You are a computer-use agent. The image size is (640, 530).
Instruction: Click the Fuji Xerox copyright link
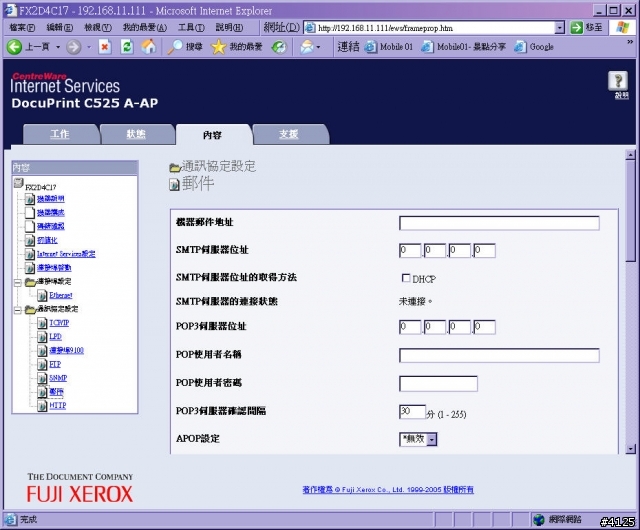(x=388, y=490)
